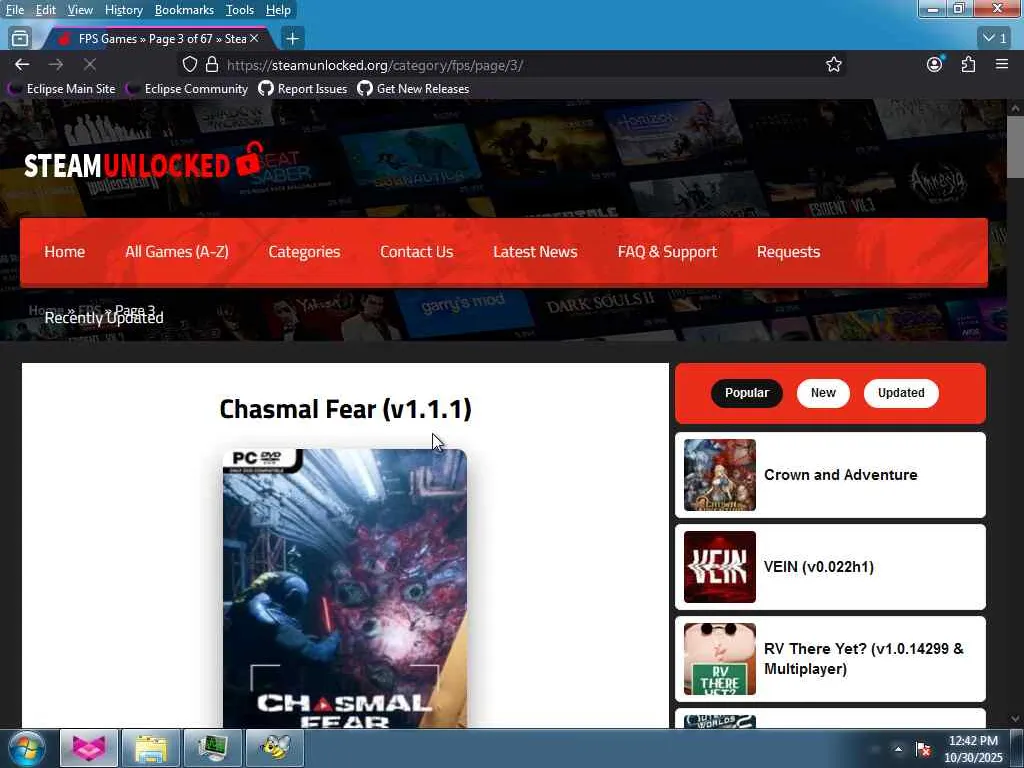The height and width of the screenshot is (768, 1024).
Task: Click the Chasmal Fear cover image
Action: click(345, 588)
